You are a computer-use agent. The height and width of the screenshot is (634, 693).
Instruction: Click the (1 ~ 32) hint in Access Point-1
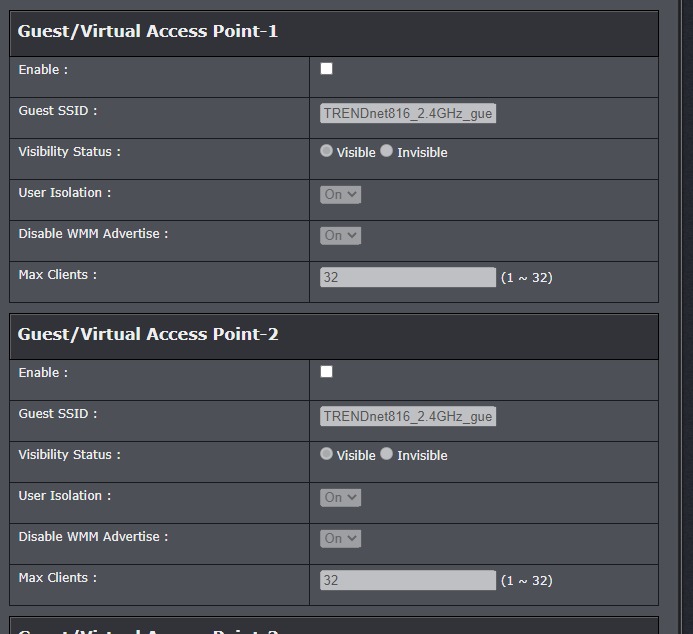point(526,277)
